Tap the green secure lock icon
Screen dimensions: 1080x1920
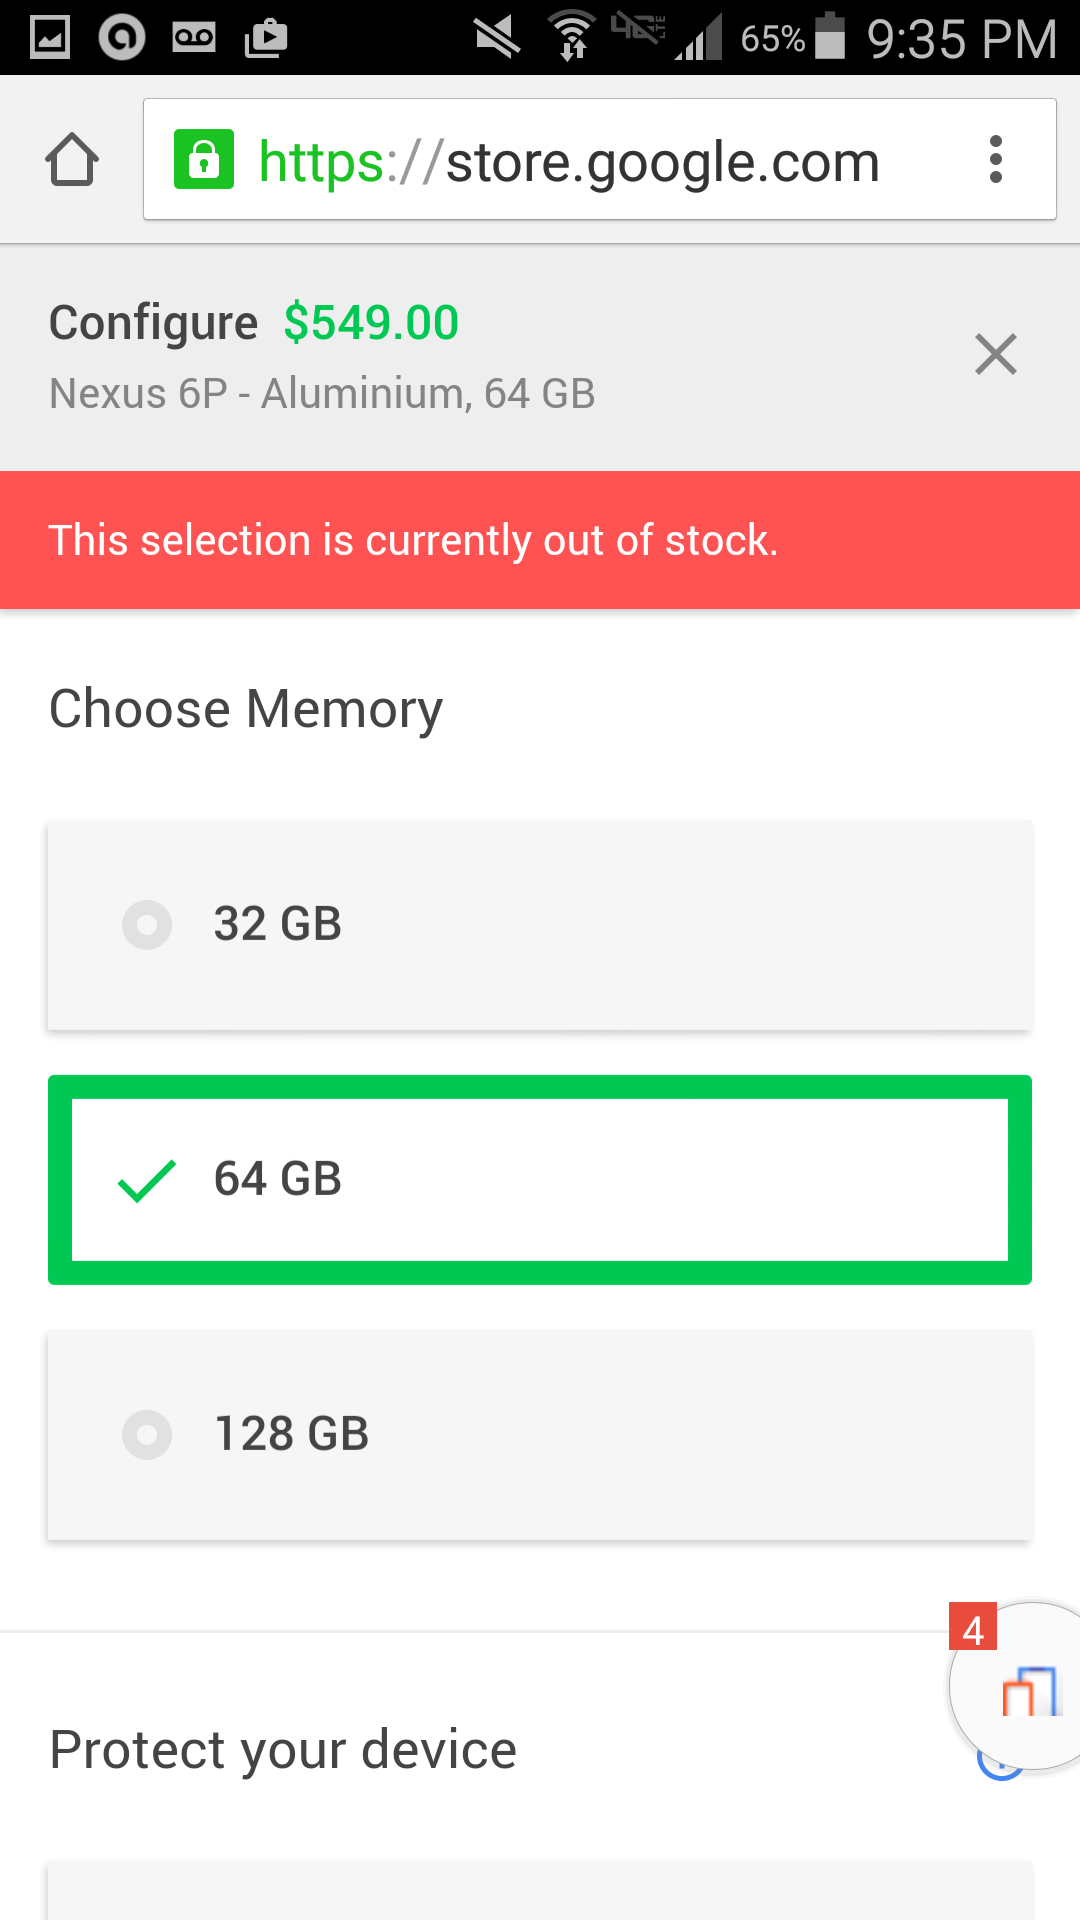204,159
